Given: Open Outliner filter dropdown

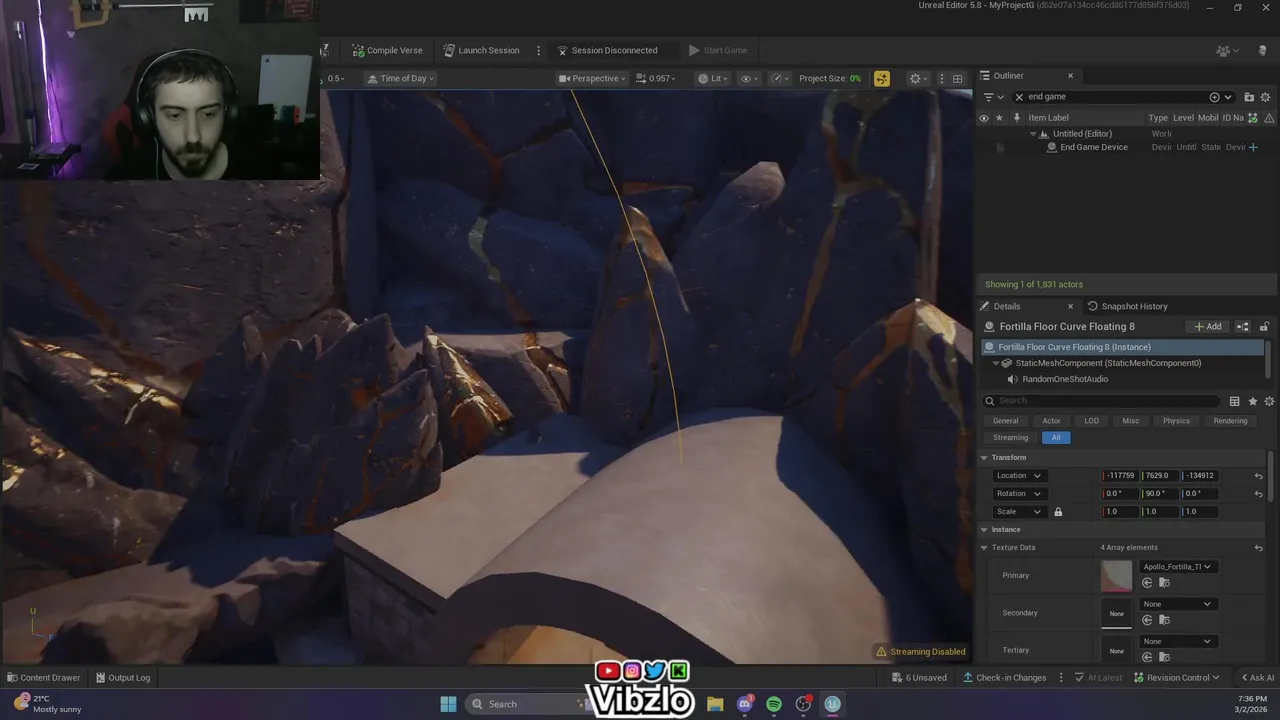Looking at the screenshot, I should click(x=992, y=97).
